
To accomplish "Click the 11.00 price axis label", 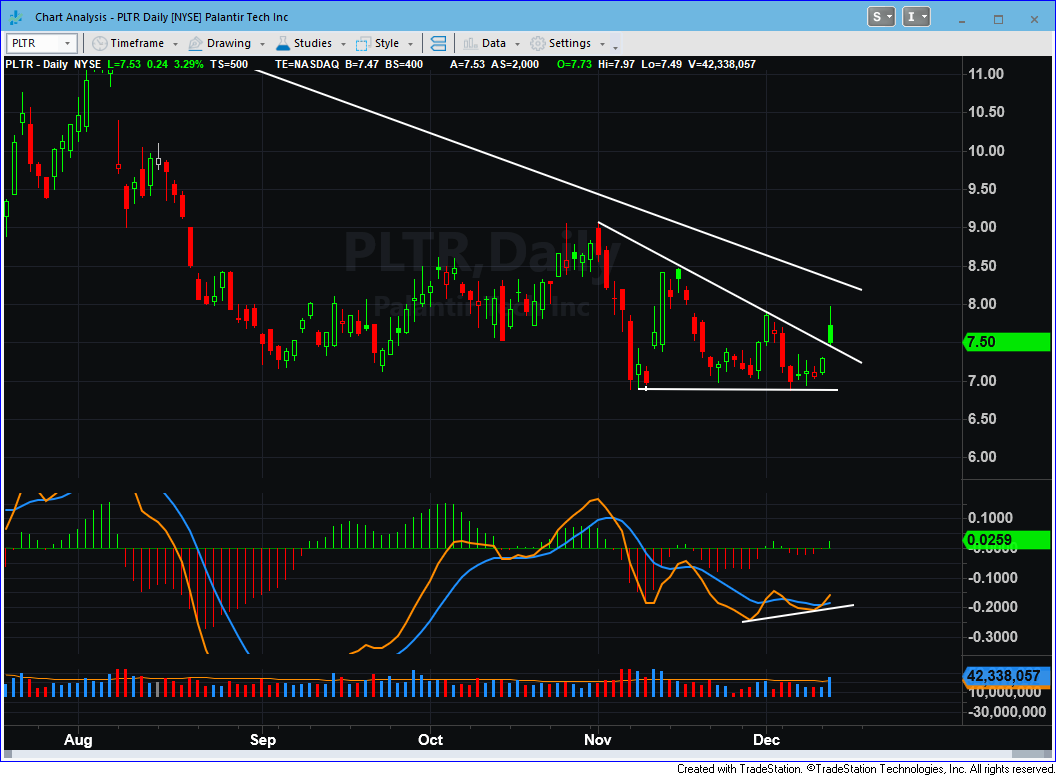I will click(986, 73).
